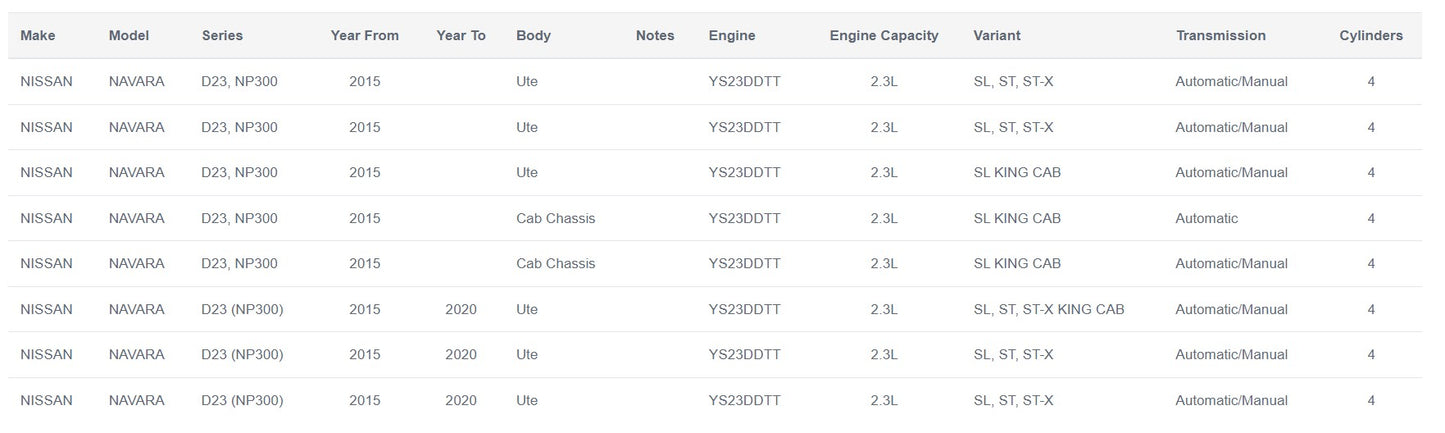
Task: Click SL KING CAB in the Ute row
Action: (x=1017, y=173)
